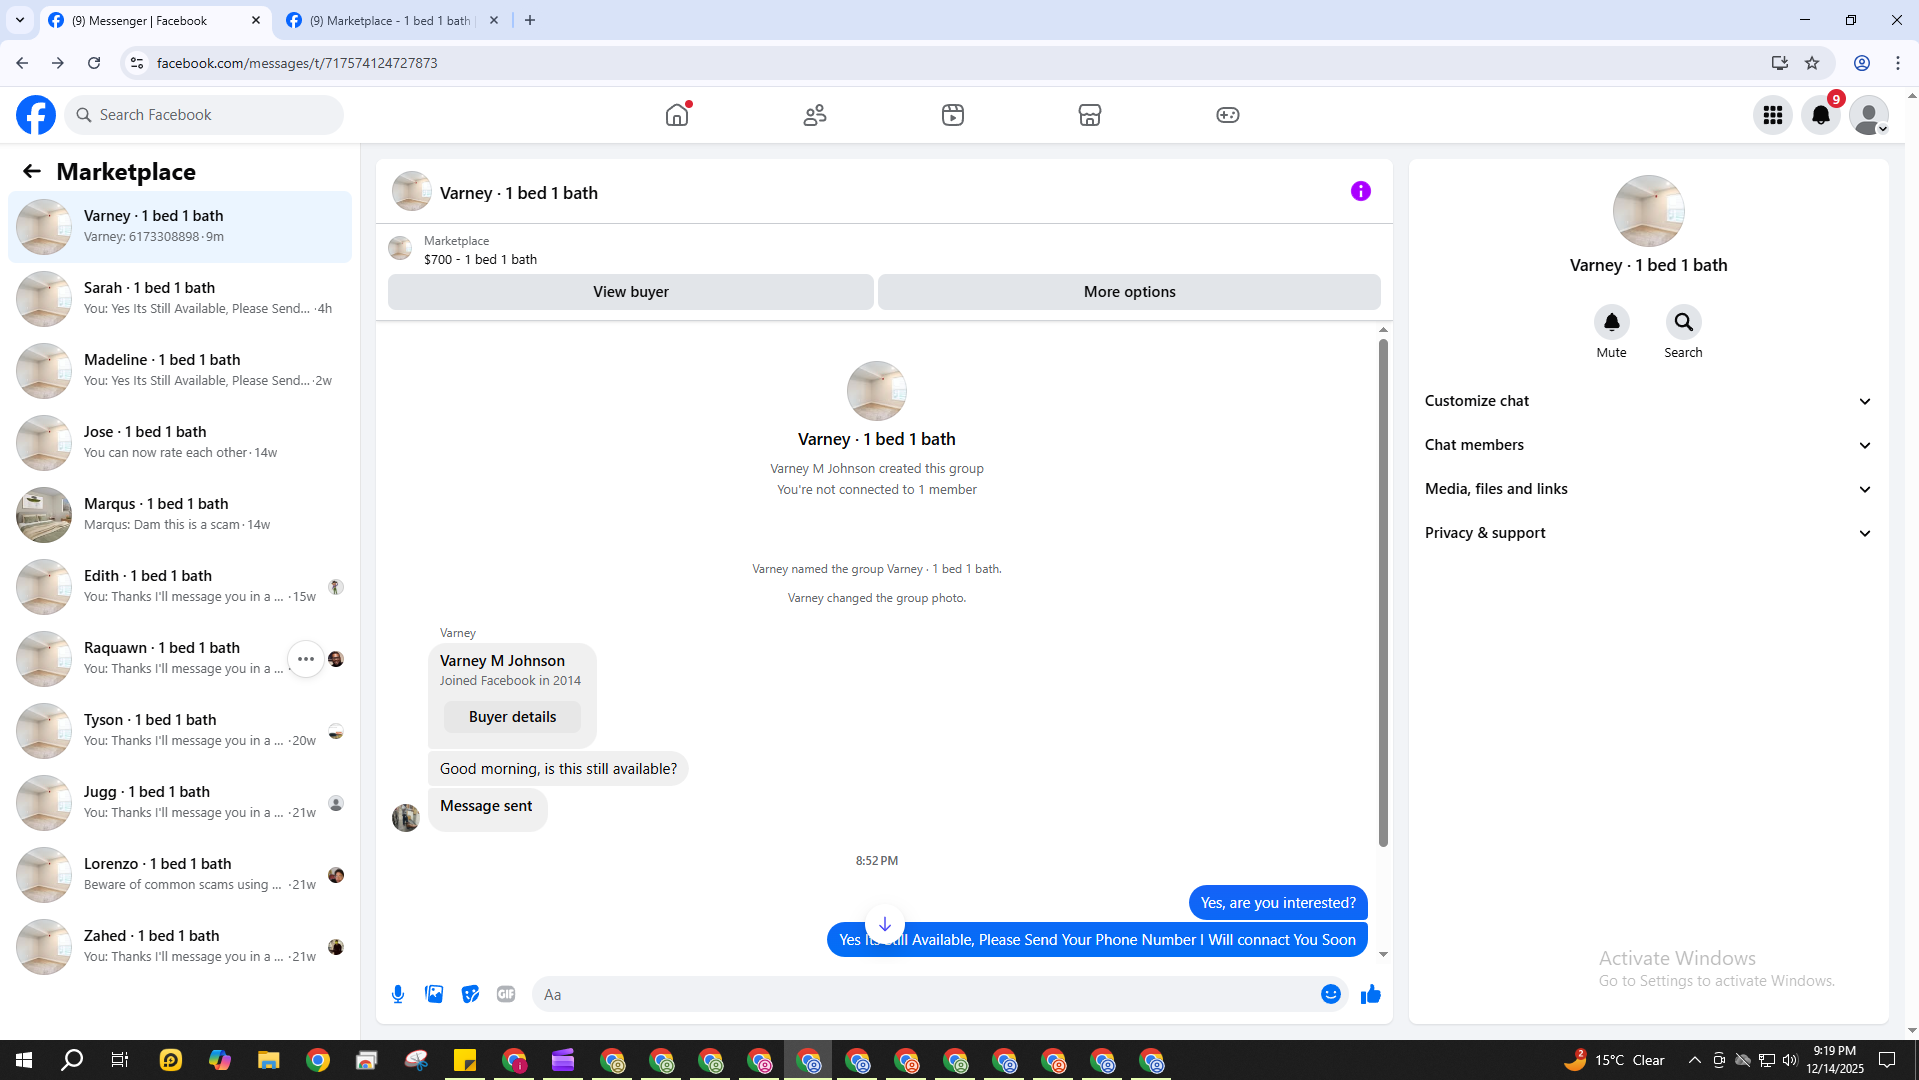The image size is (1919, 1080).
Task: Open the Chrome tab search dropdown
Action: coord(20,20)
